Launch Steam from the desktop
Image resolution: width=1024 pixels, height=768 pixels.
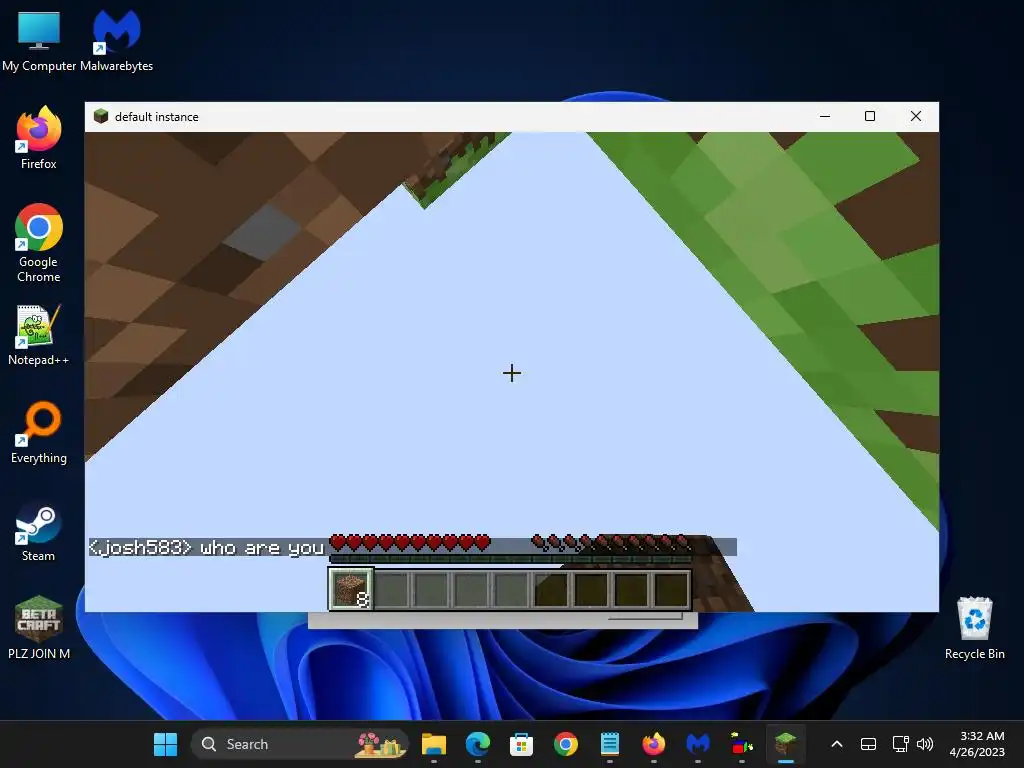39,531
